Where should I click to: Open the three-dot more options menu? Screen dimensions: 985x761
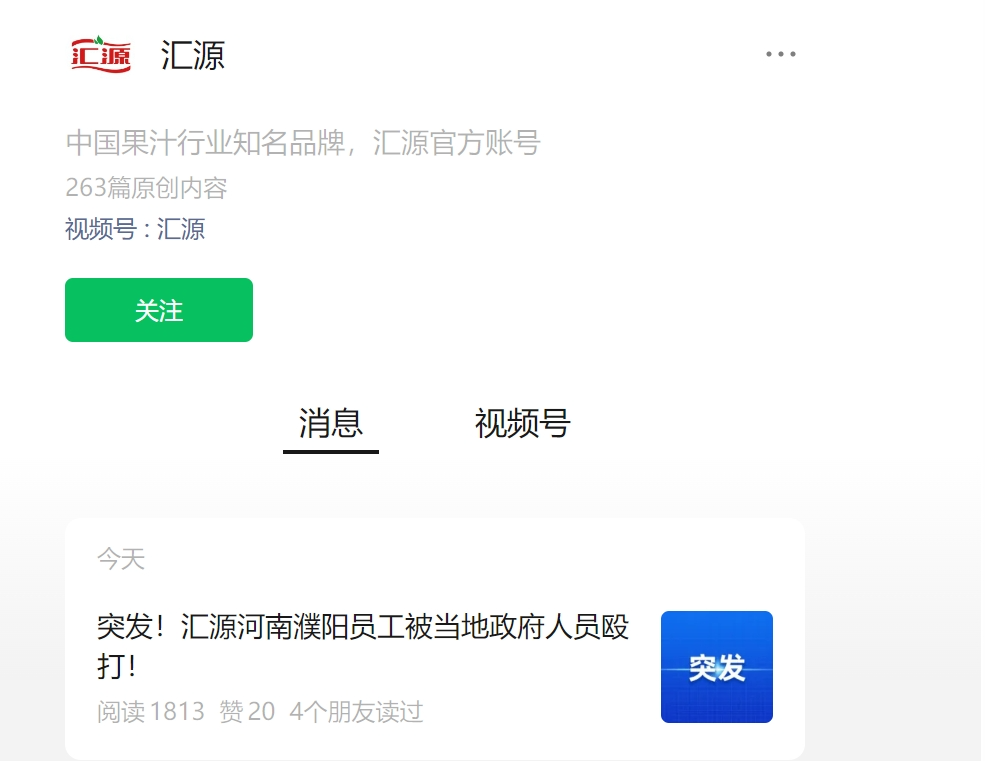pyautogui.click(x=781, y=54)
